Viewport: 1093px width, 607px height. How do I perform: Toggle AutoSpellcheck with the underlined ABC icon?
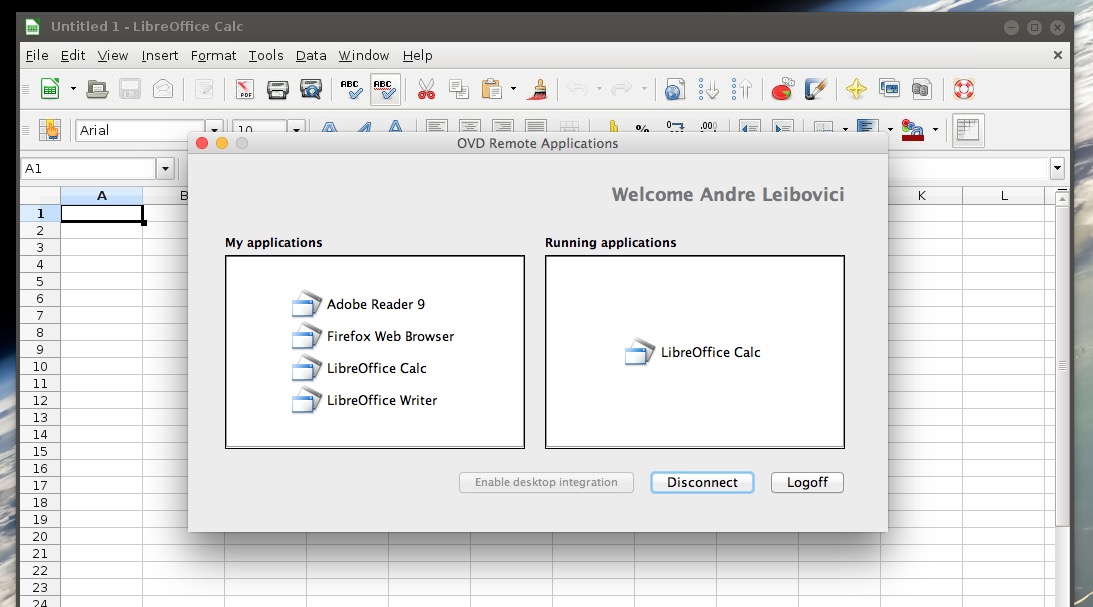pyautogui.click(x=385, y=89)
